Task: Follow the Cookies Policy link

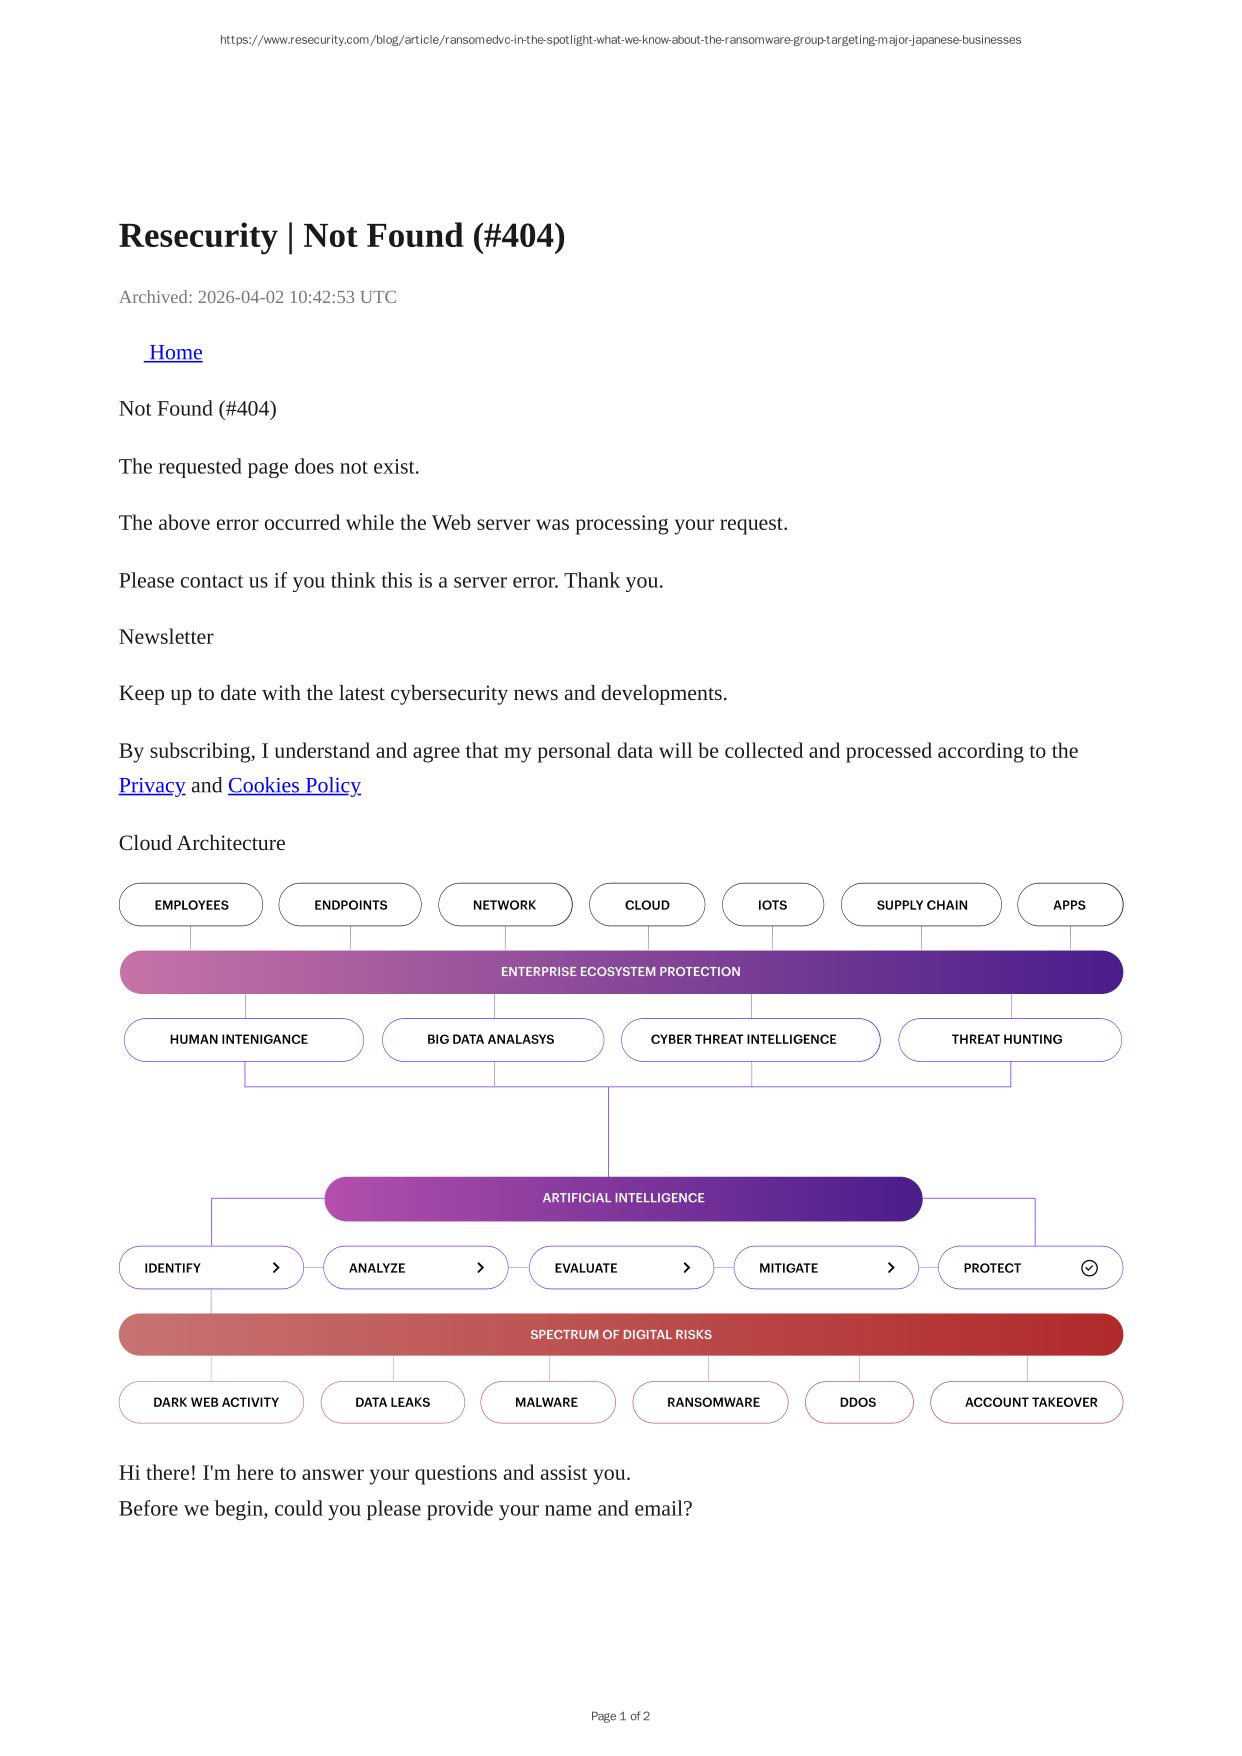Action: (294, 786)
